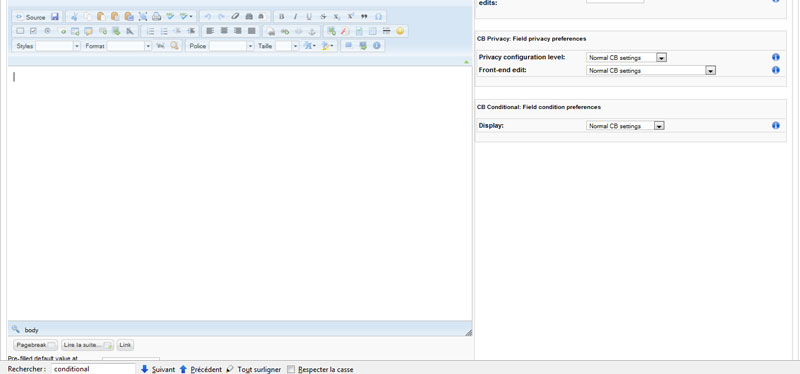Open Front-end edit dropdown
This screenshot has width=800, height=374.
[x=651, y=70]
